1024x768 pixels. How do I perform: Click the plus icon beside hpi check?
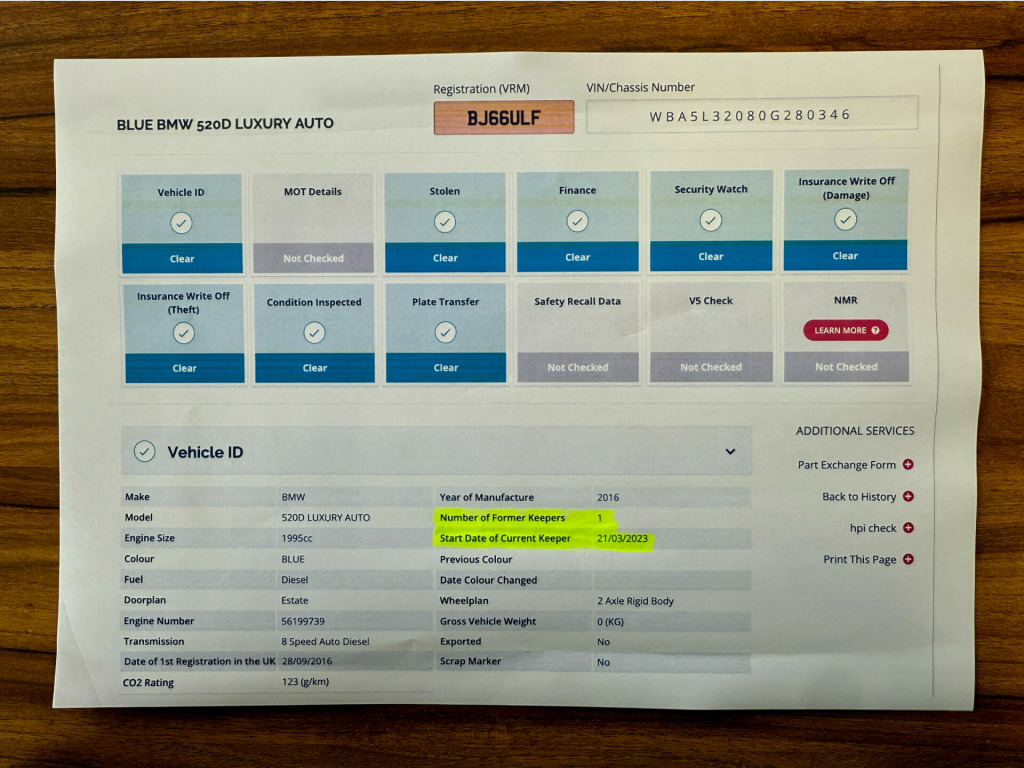tap(908, 528)
